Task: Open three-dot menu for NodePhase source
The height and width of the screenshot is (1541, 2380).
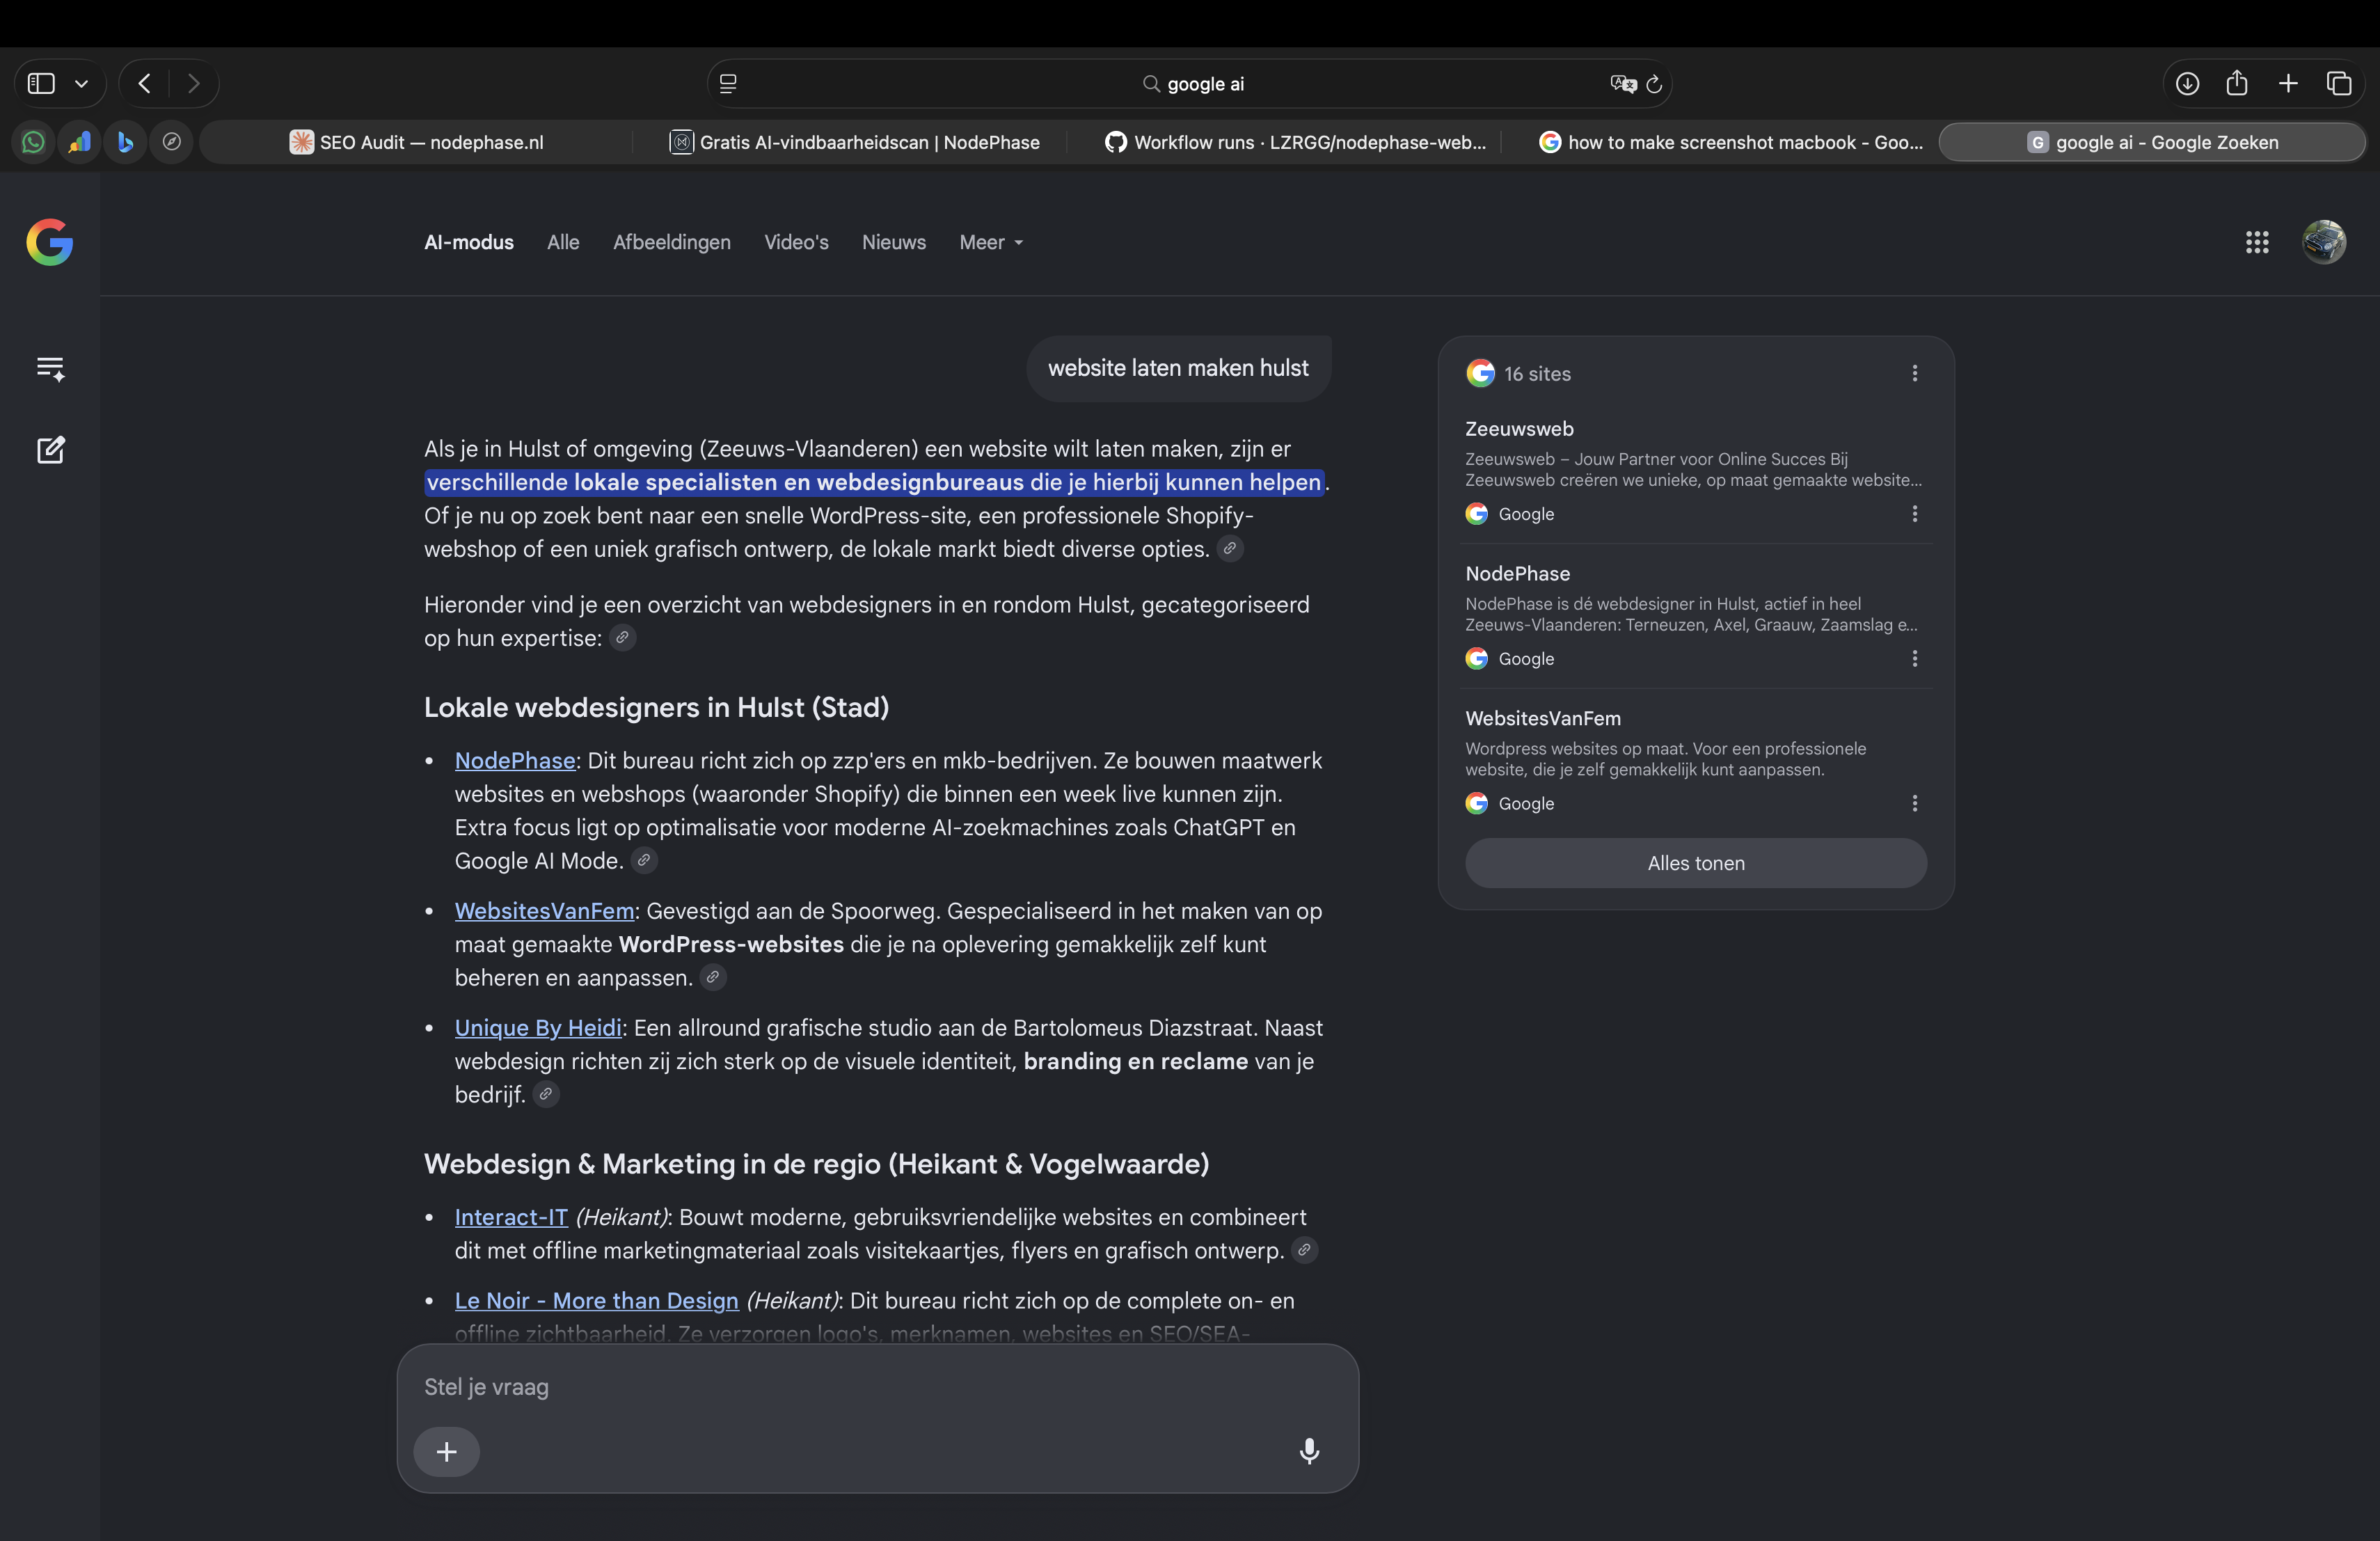Action: click(x=1914, y=659)
